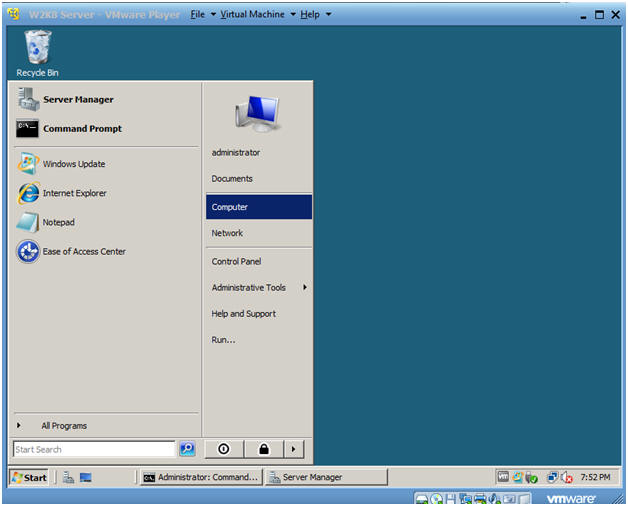Click the administrator computer picture
The image size is (628, 506).
click(x=258, y=114)
